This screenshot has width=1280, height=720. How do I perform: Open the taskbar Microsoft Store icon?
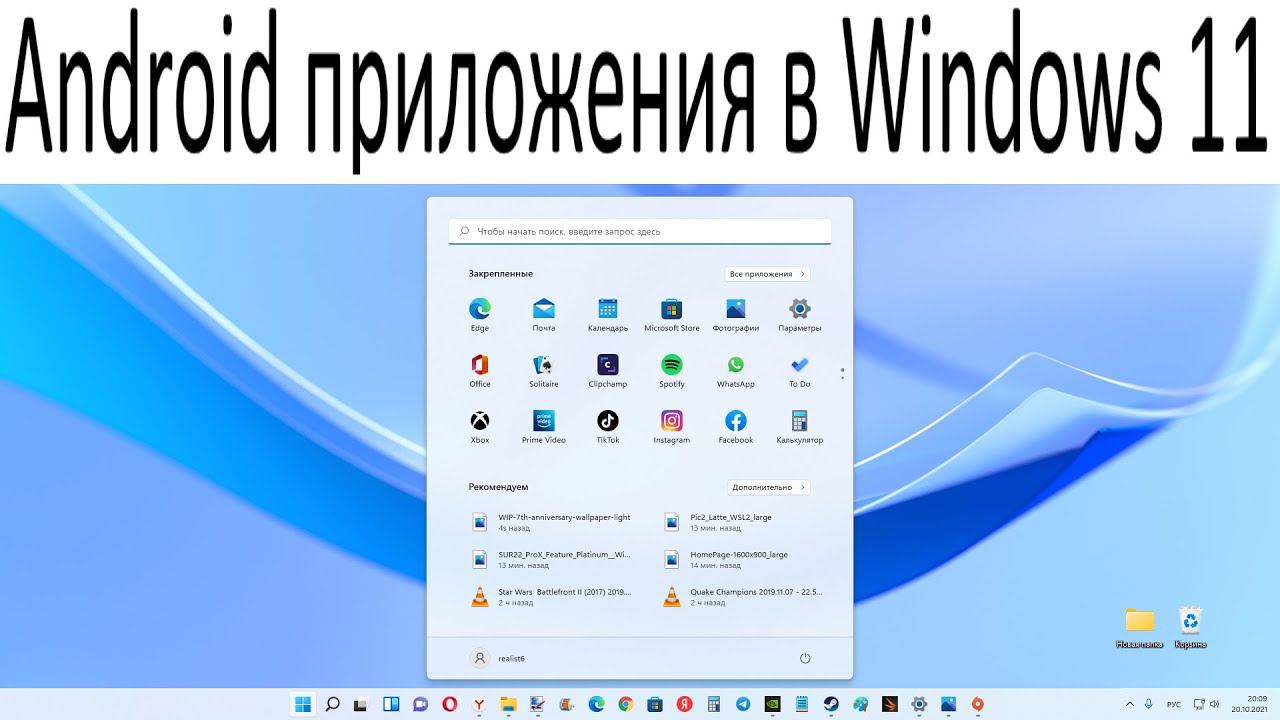[x=655, y=704]
